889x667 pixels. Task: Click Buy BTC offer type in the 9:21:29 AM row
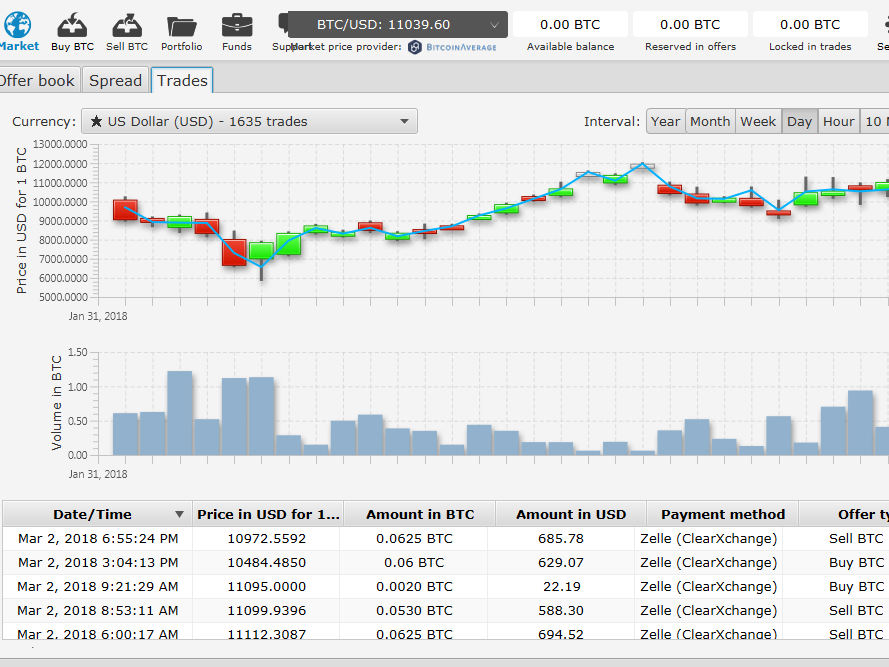tap(856, 586)
